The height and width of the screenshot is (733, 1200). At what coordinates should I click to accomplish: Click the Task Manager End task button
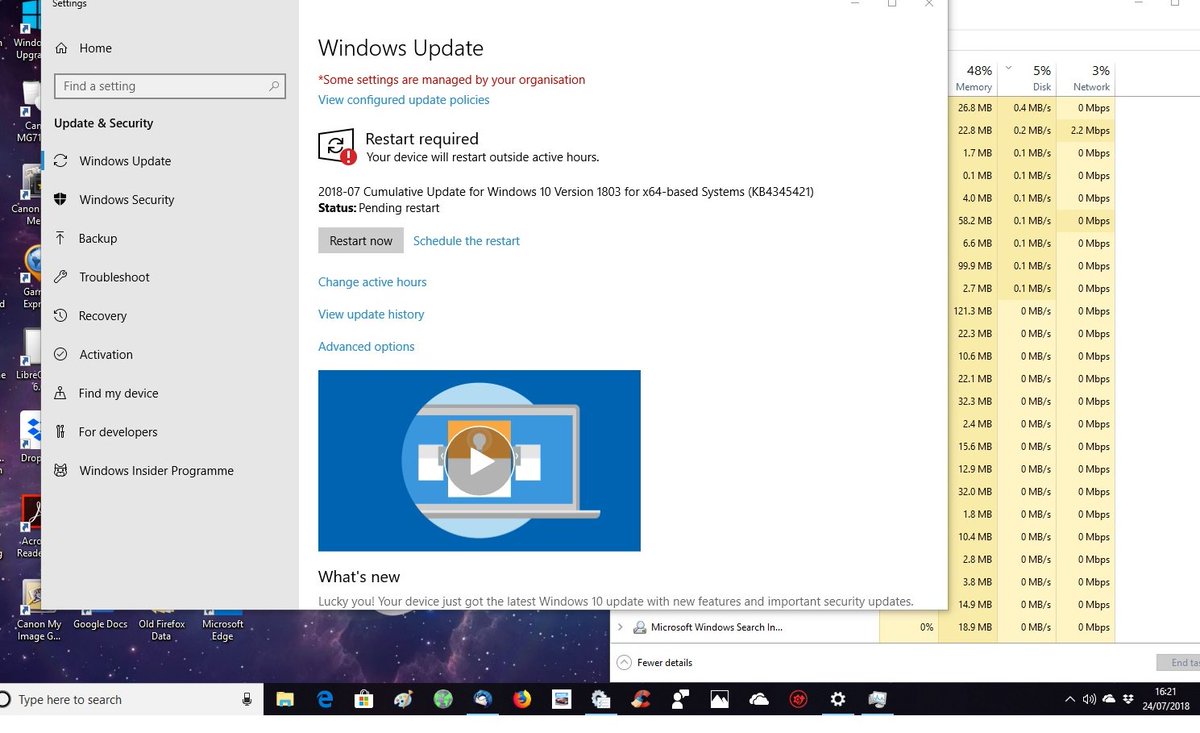pyautogui.click(x=1178, y=662)
